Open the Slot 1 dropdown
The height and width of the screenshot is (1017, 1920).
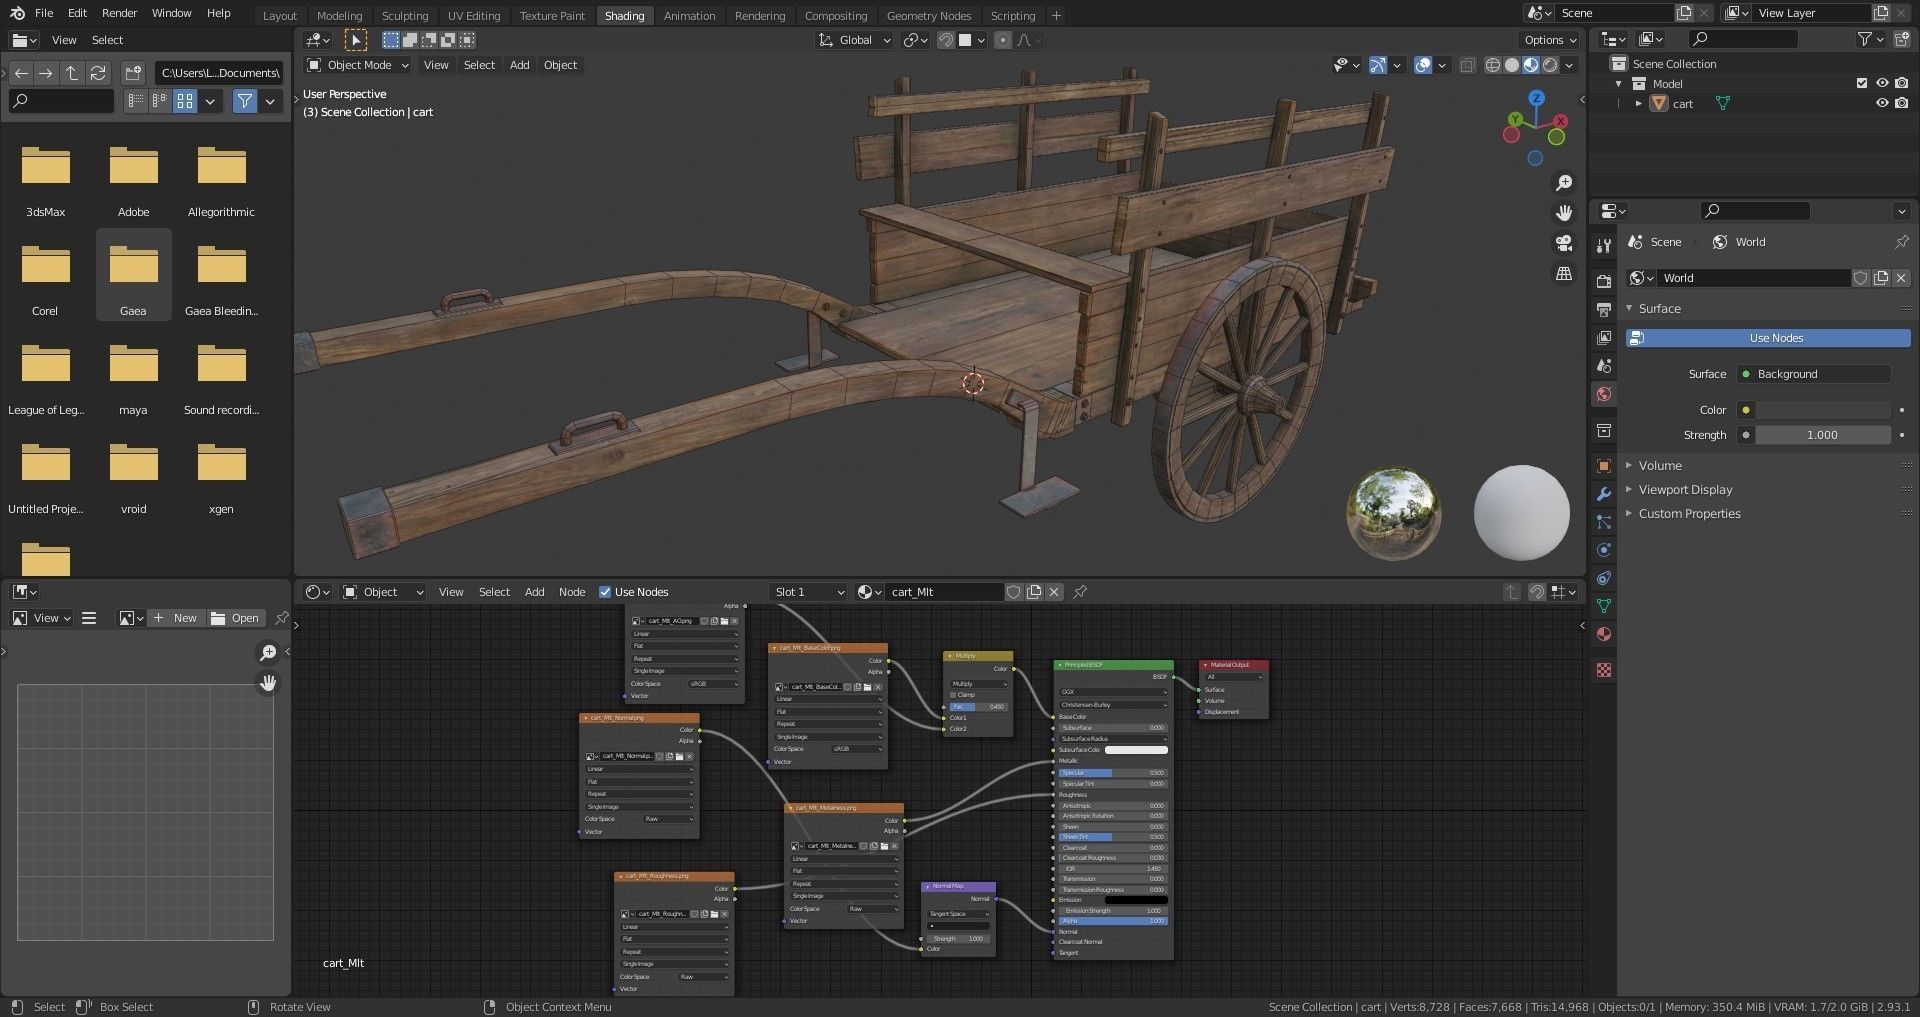pos(808,592)
